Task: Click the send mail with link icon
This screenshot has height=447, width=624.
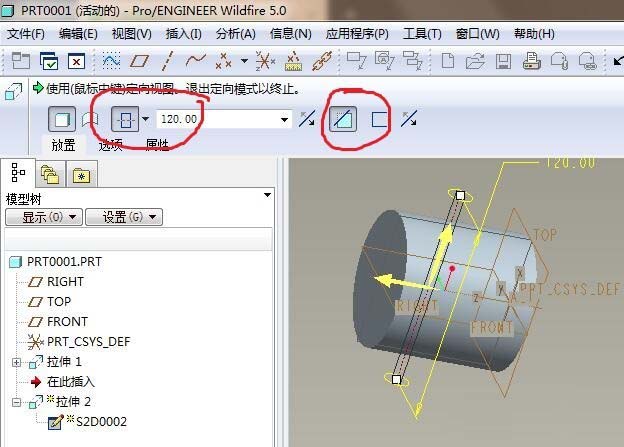Action: [x=587, y=62]
